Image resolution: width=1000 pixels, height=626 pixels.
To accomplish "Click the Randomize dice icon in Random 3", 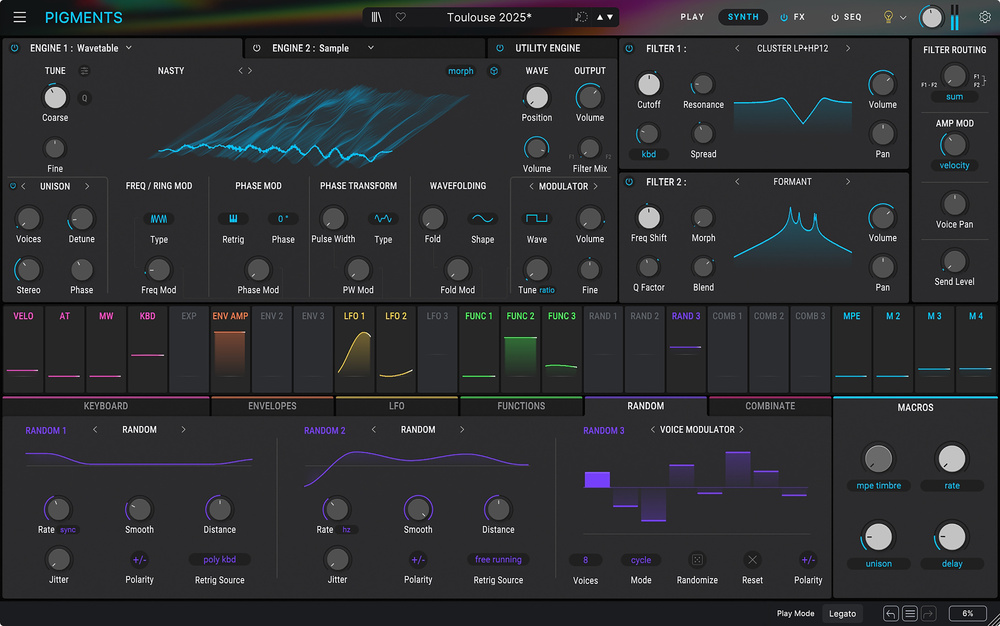I will pos(697,560).
